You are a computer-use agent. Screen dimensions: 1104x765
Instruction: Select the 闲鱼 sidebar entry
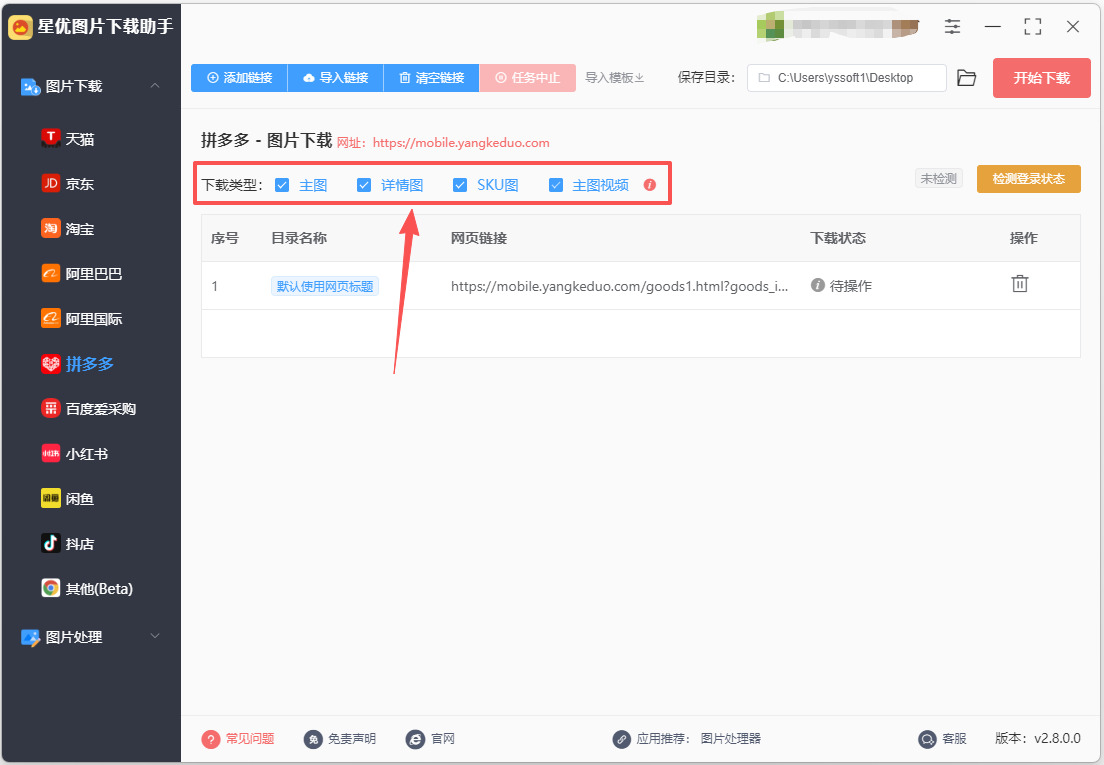(68, 499)
